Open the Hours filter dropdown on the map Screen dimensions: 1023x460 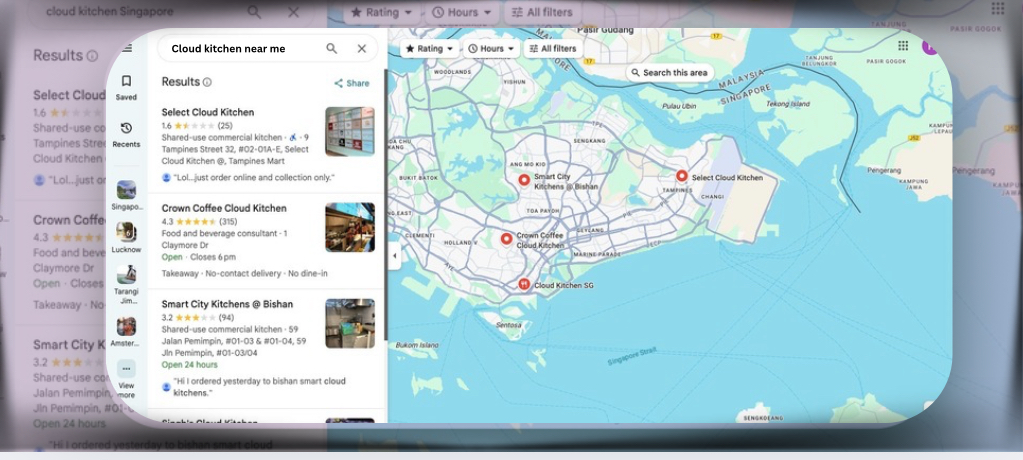(491, 48)
